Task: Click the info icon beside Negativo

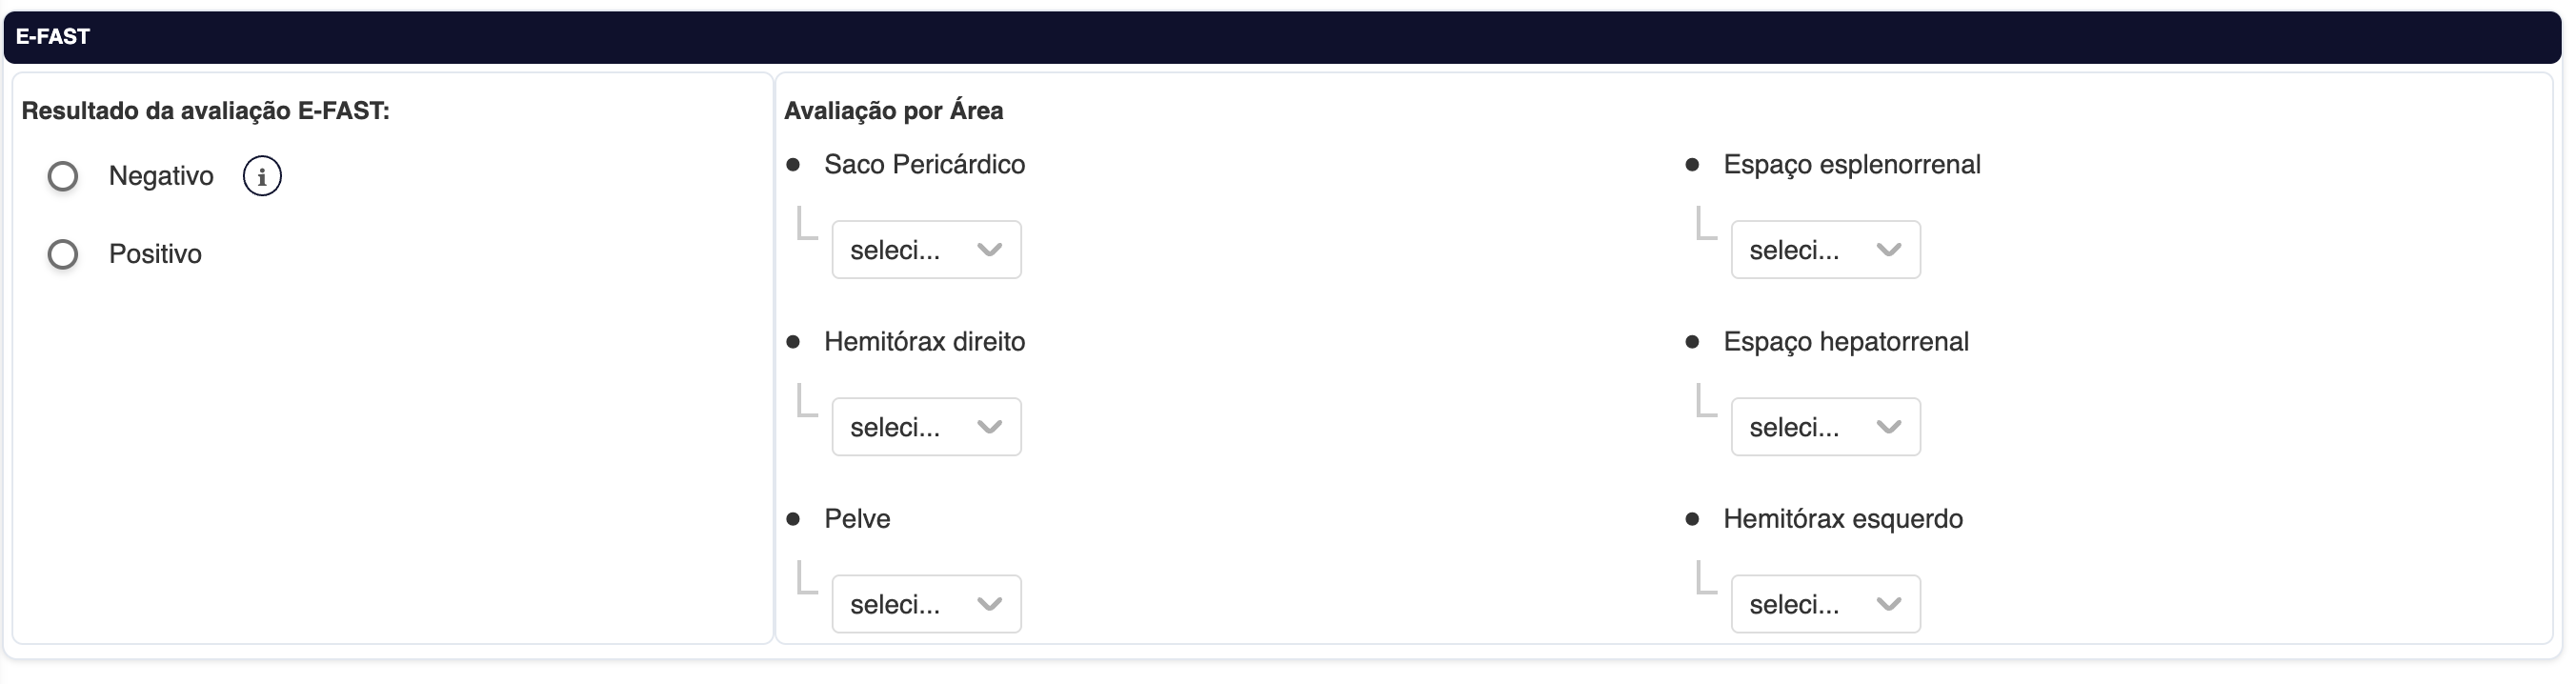Action: (262, 177)
